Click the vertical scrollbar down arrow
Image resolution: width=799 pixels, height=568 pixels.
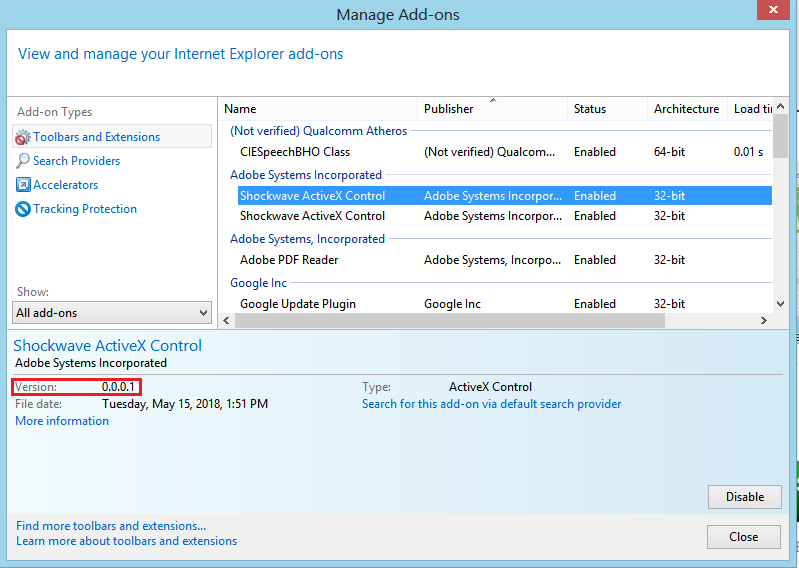point(781,304)
